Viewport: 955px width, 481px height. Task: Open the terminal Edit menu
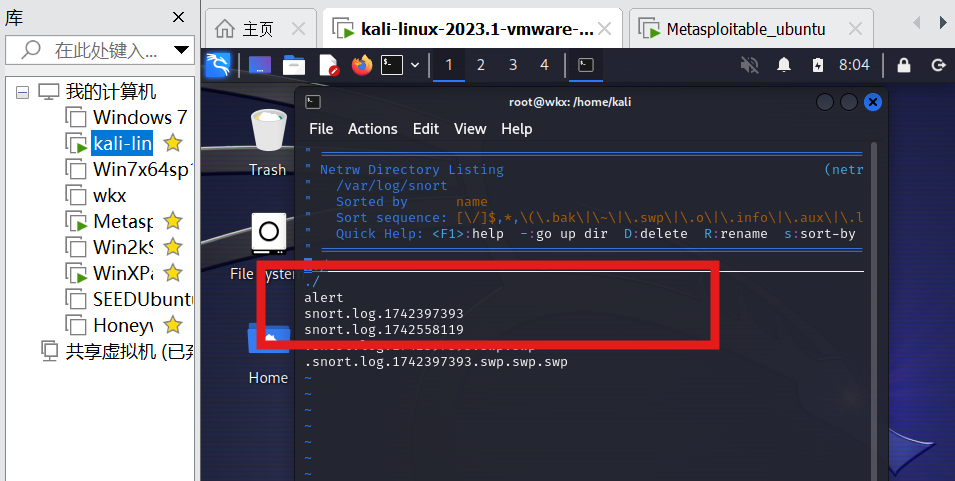[x=426, y=128]
